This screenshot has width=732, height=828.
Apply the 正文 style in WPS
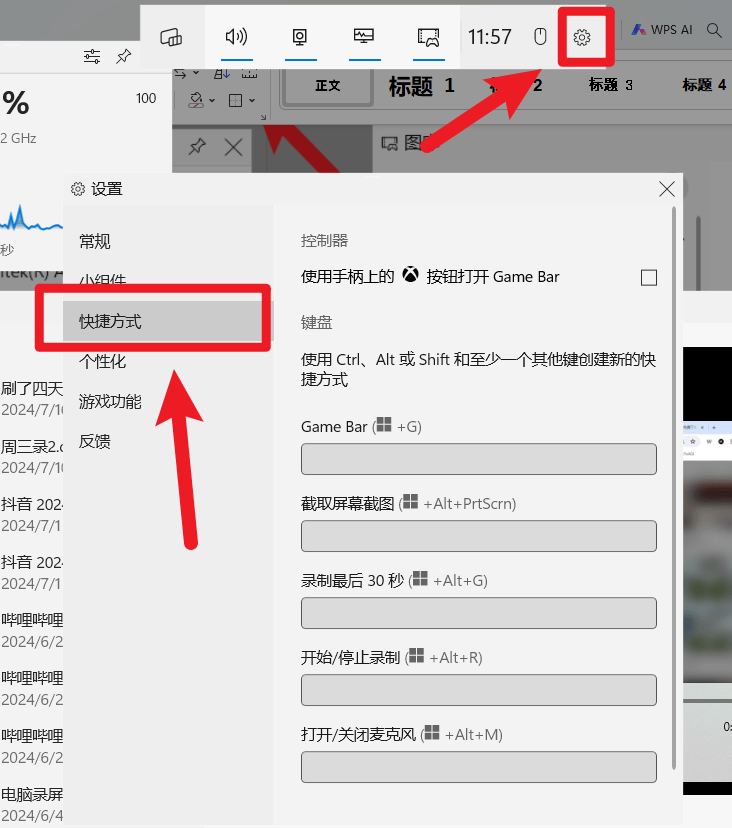click(327, 86)
